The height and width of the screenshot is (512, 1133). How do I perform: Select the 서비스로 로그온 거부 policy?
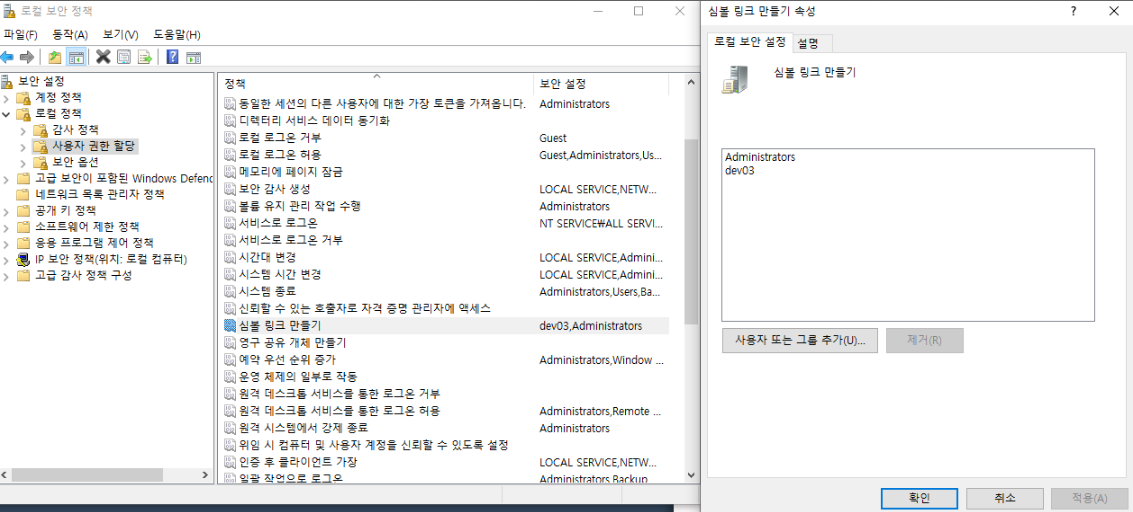(x=444, y=240)
